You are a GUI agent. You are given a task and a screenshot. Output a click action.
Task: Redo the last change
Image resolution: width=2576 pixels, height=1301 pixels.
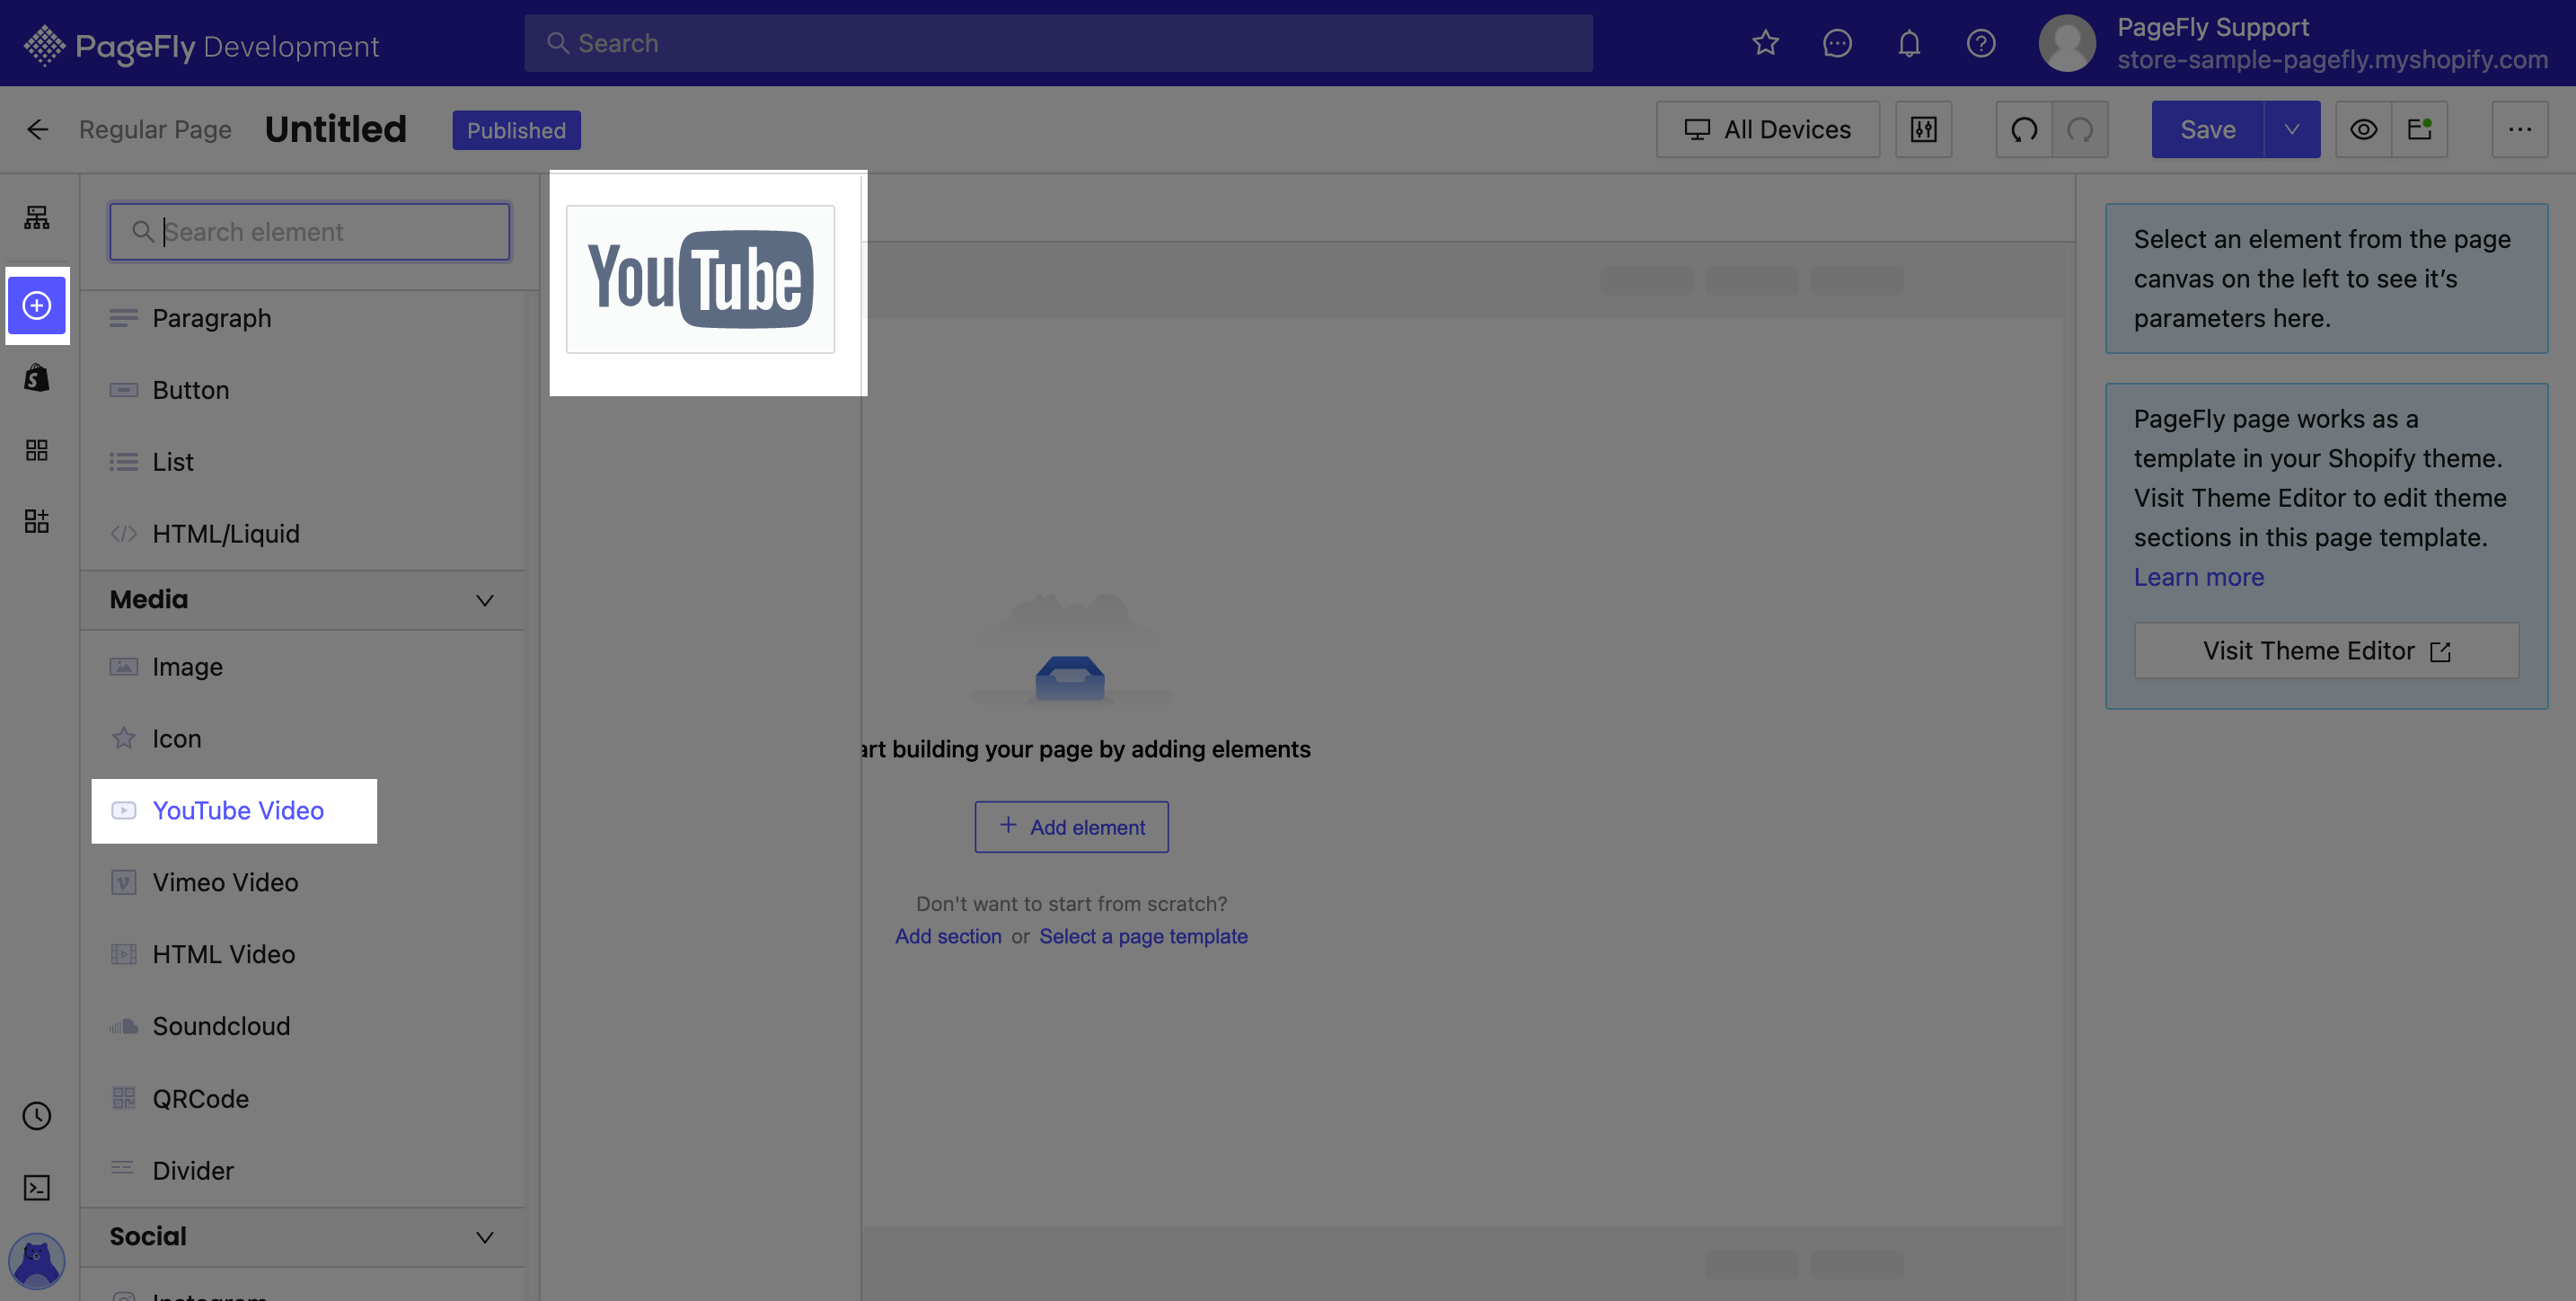click(2080, 129)
